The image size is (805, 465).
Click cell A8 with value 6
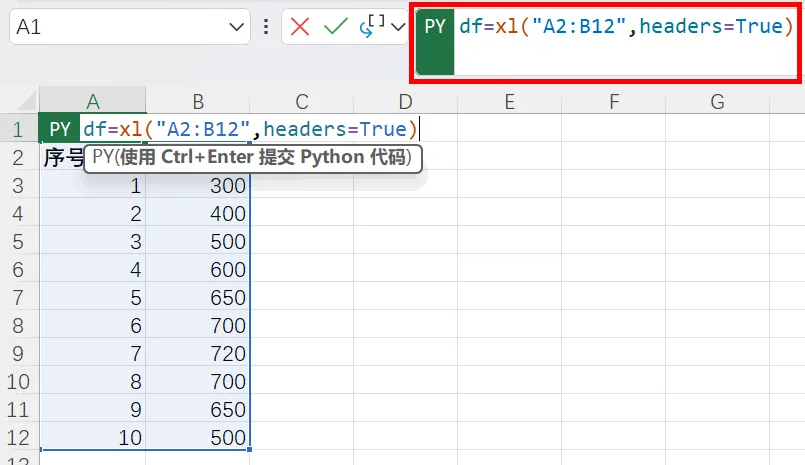point(93,325)
